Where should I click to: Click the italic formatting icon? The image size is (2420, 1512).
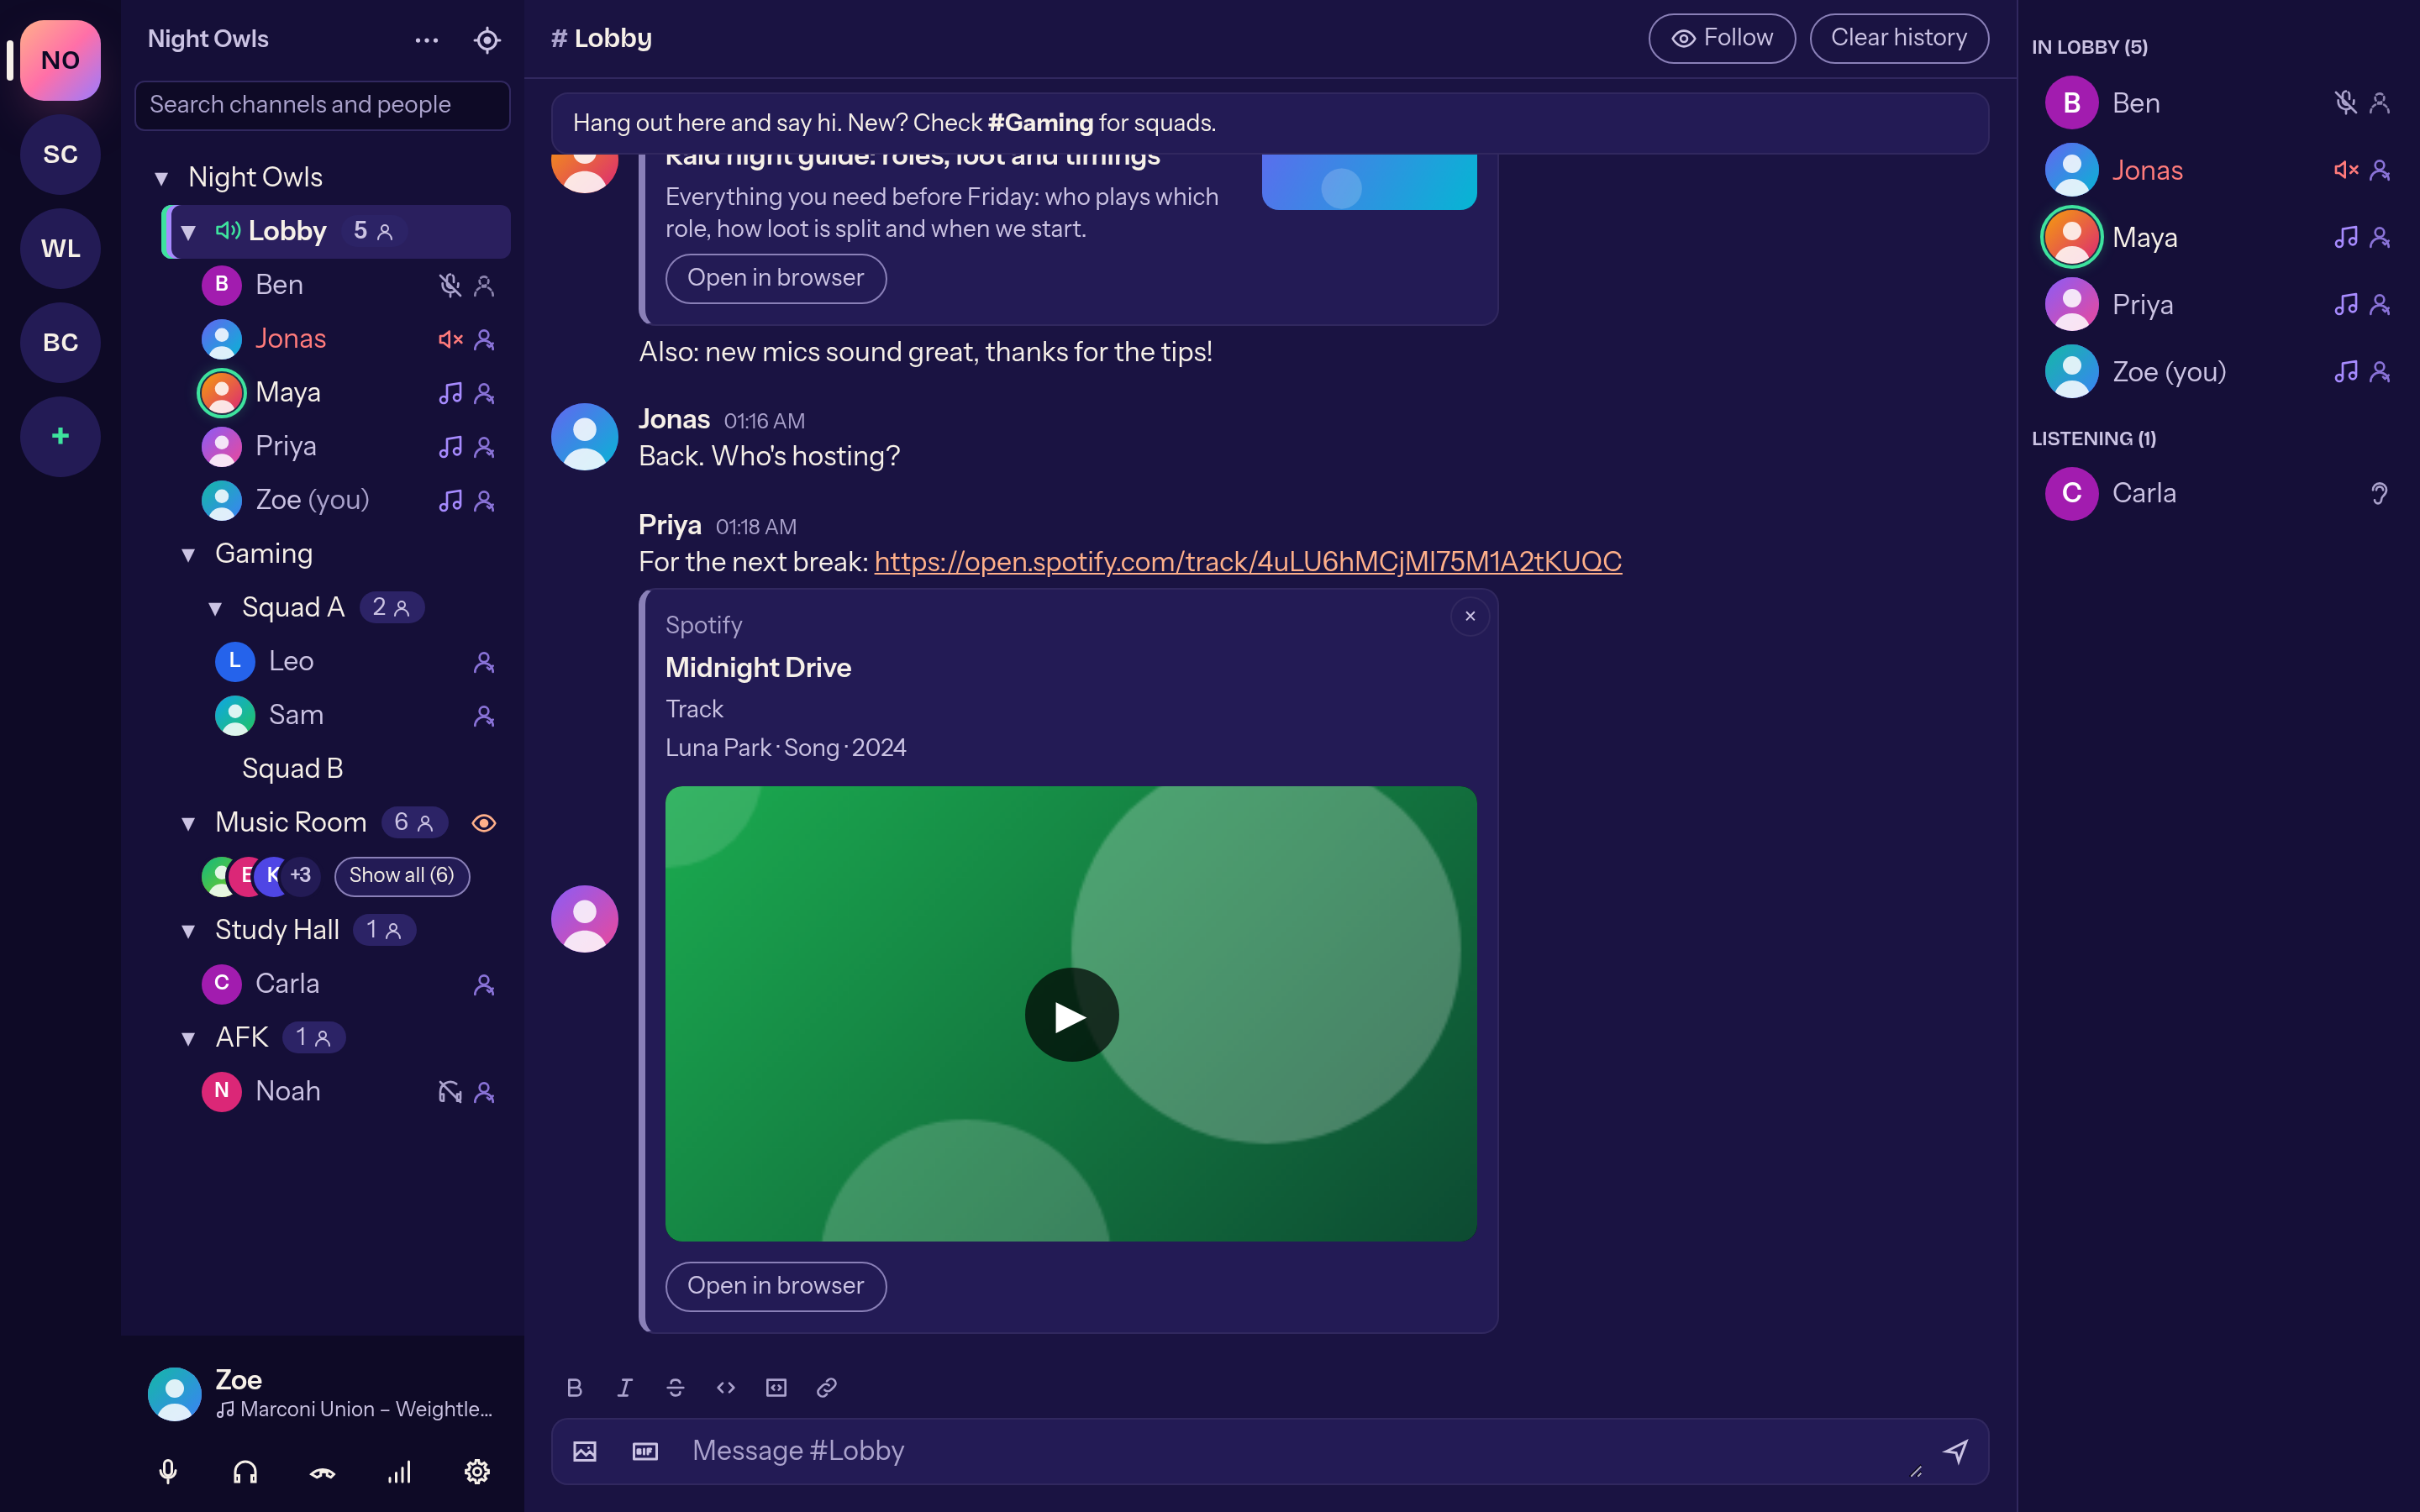(625, 1387)
